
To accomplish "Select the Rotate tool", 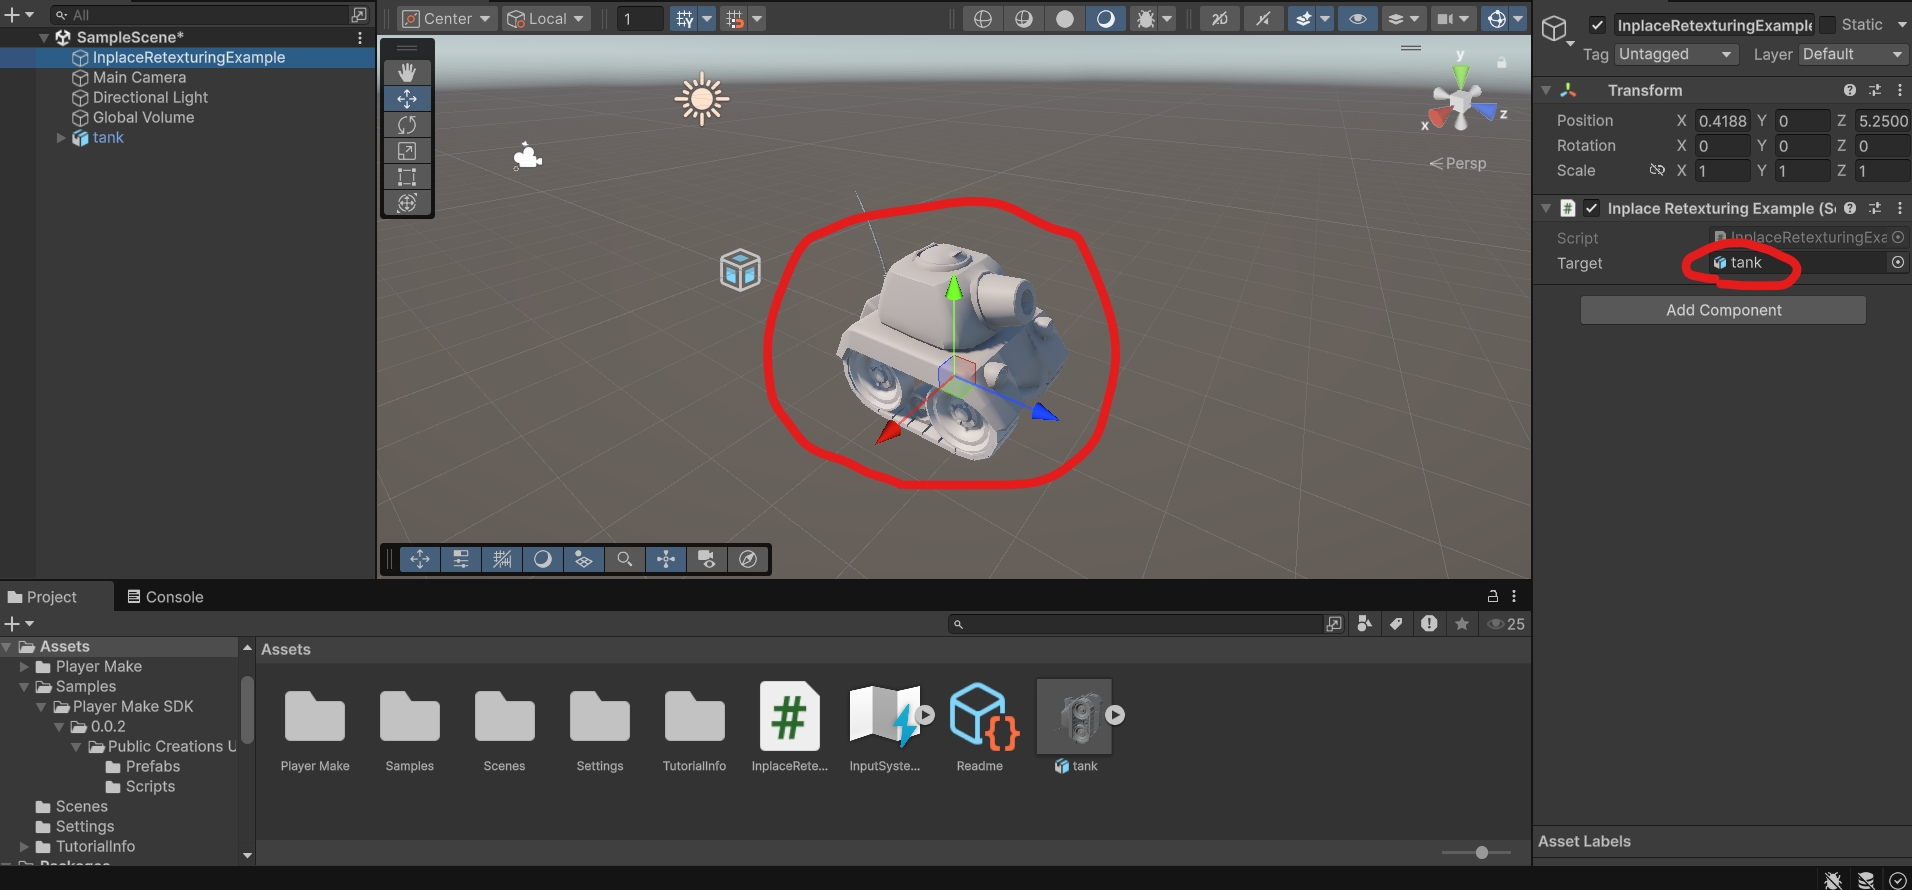I will (x=407, y=125).
